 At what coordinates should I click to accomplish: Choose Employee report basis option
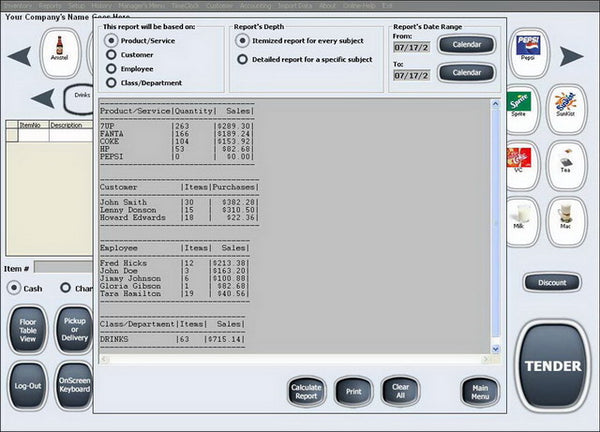pyautogui.click(x=130, y=69)
